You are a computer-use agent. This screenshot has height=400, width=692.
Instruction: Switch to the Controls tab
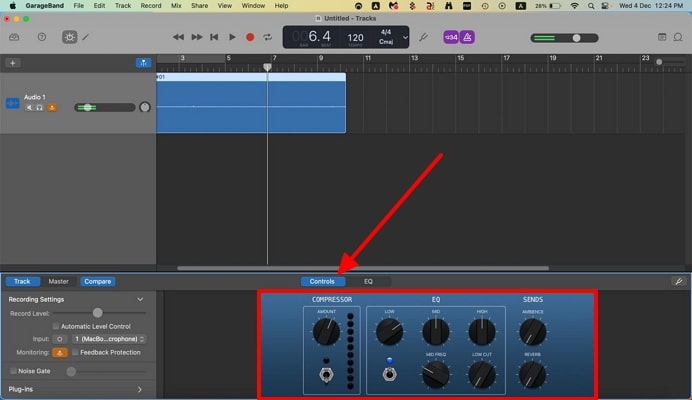(322, 281)
